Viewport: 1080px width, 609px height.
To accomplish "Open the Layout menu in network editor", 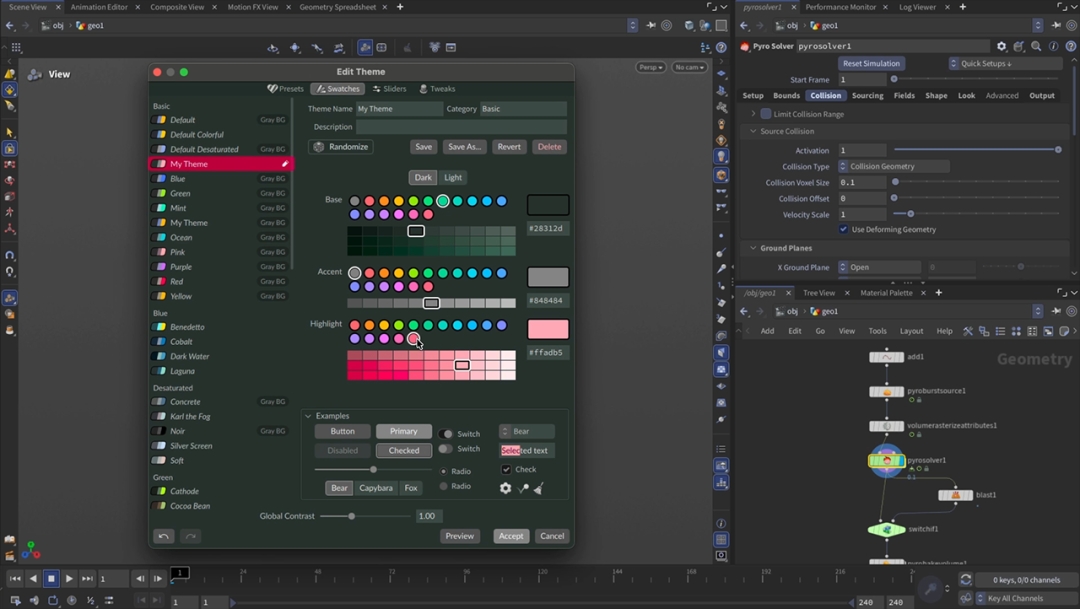I will 911,331.
